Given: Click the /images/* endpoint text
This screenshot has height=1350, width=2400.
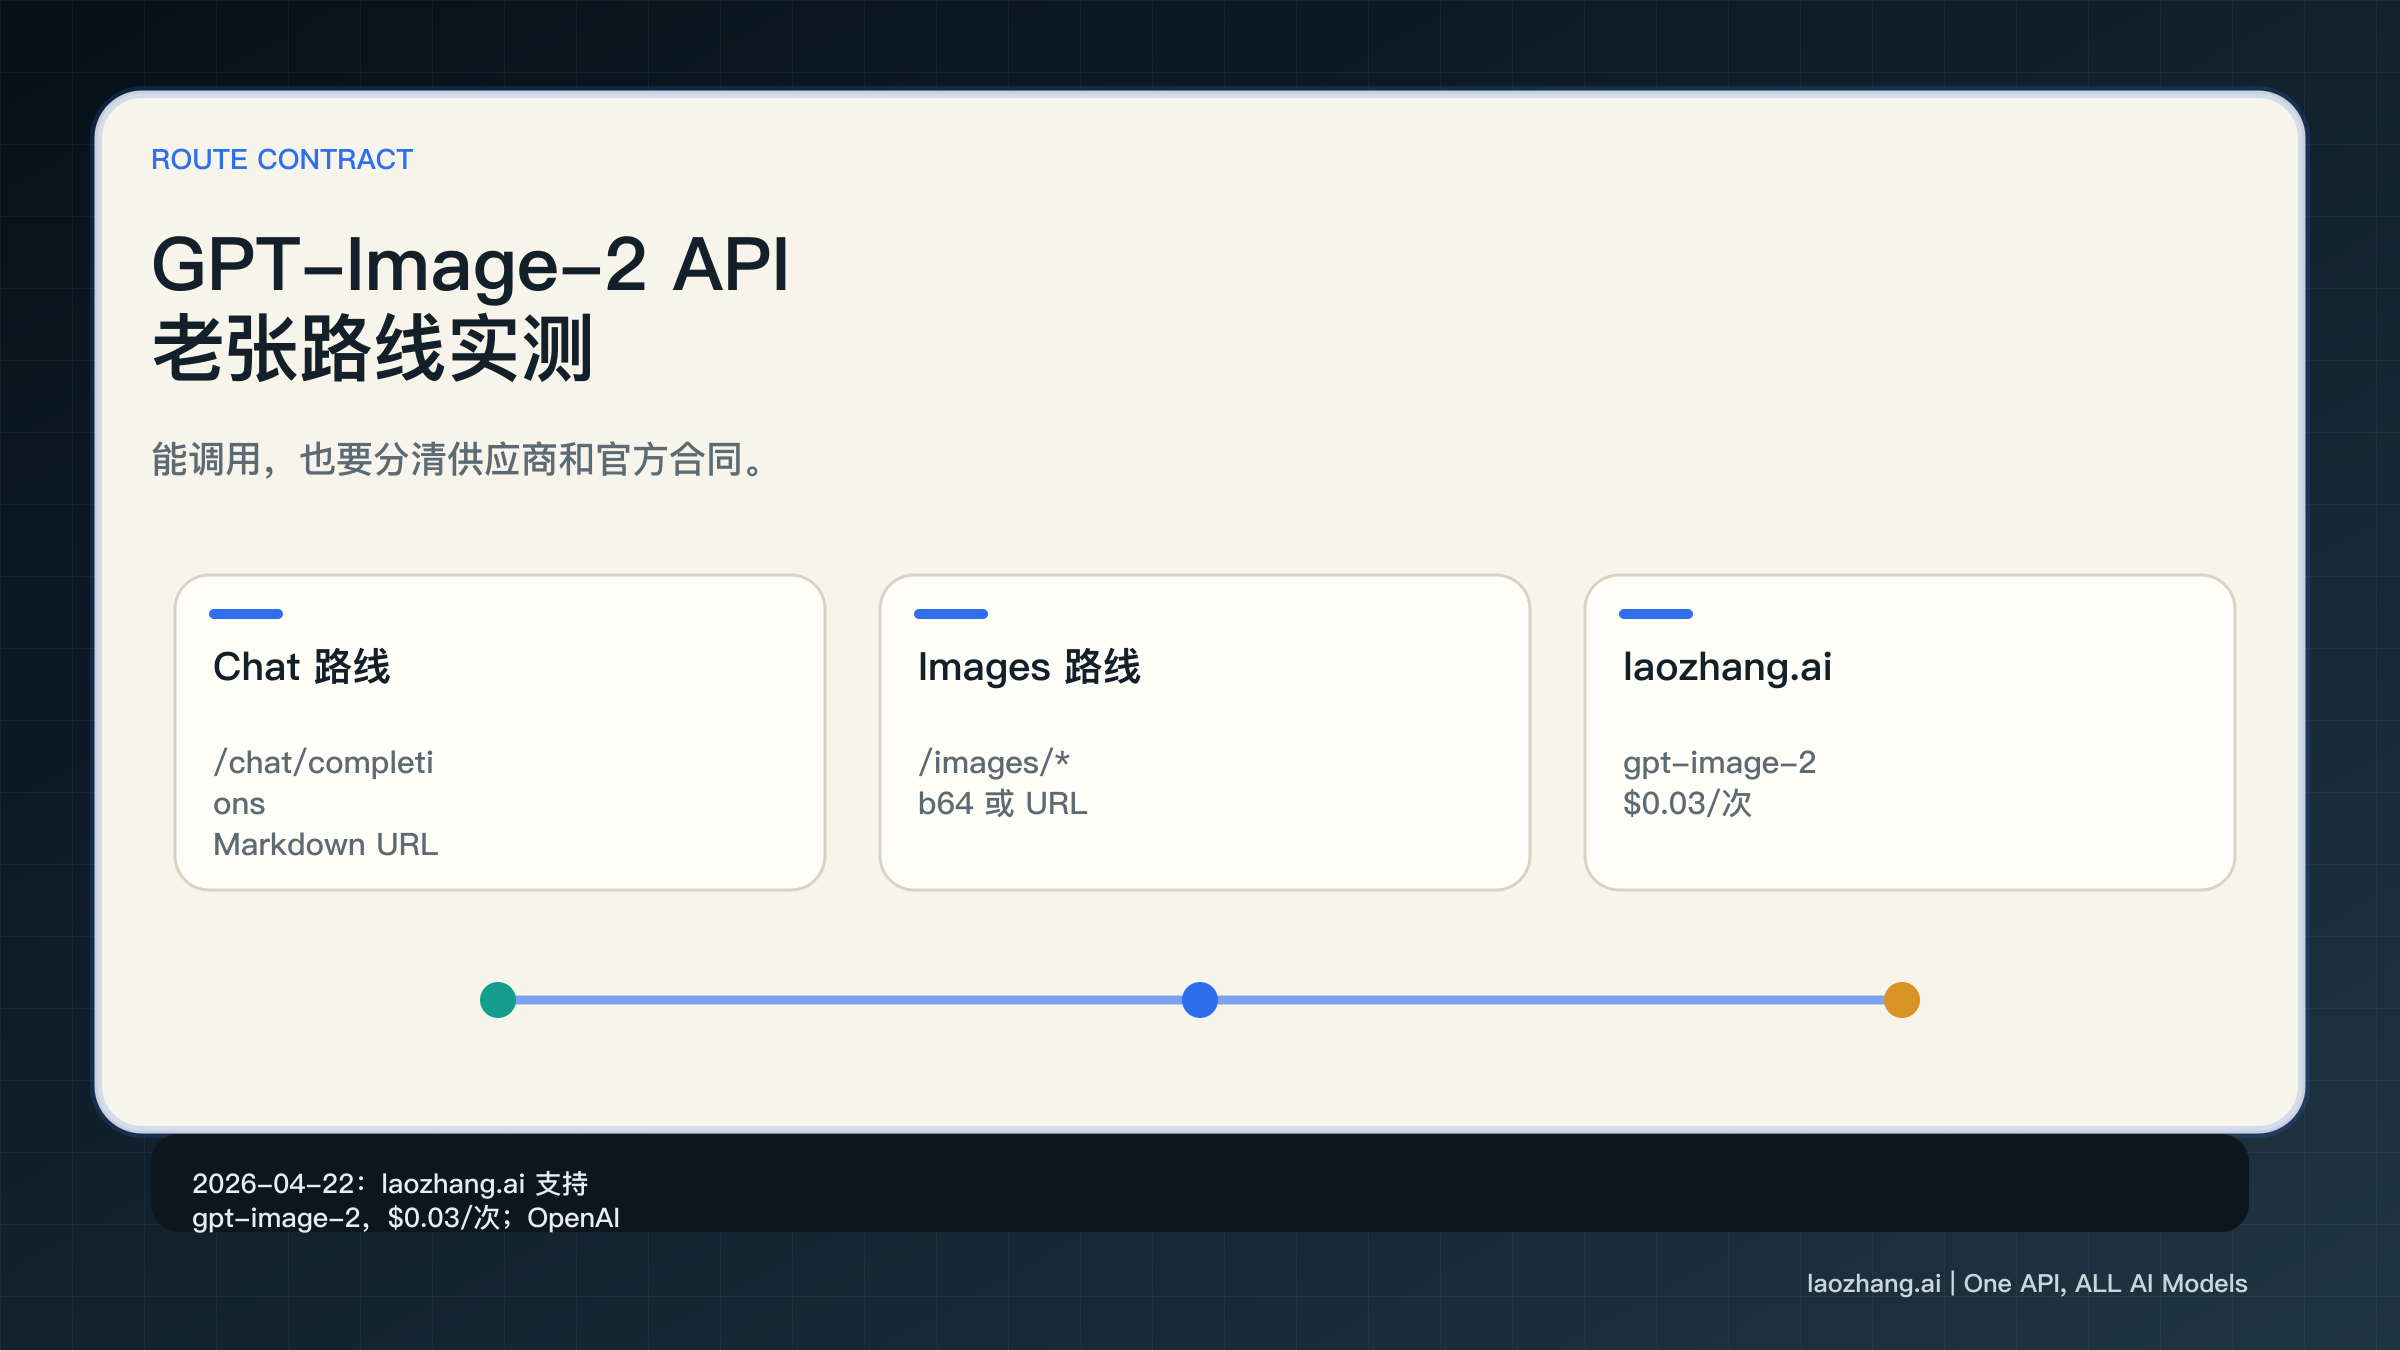Looking at the screenshot, I should [x=994, y=762].
